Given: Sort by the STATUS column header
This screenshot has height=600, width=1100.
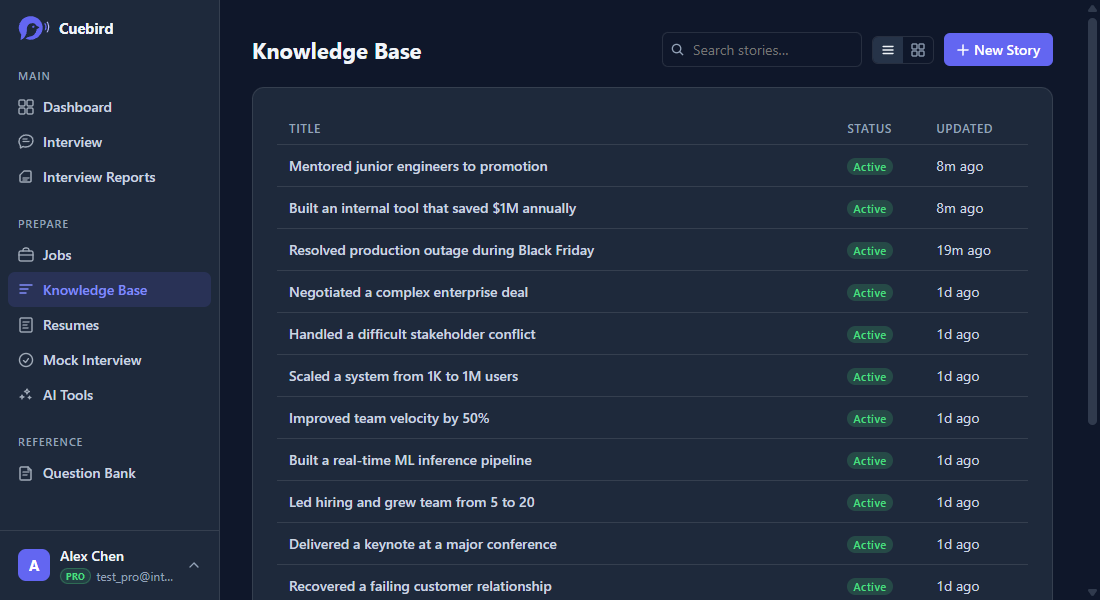Looking at the screenshot, I should click(869, 128).
